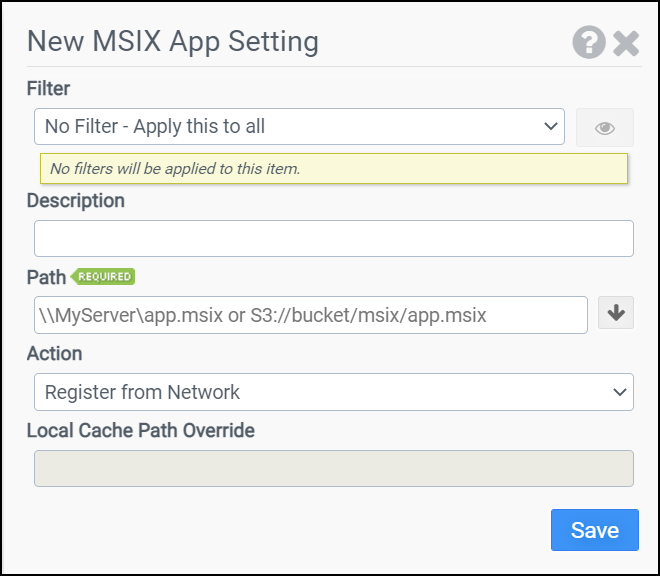This screenshot has height=576, width=660.
Task: Click into the Description text field
Action: 333,239
